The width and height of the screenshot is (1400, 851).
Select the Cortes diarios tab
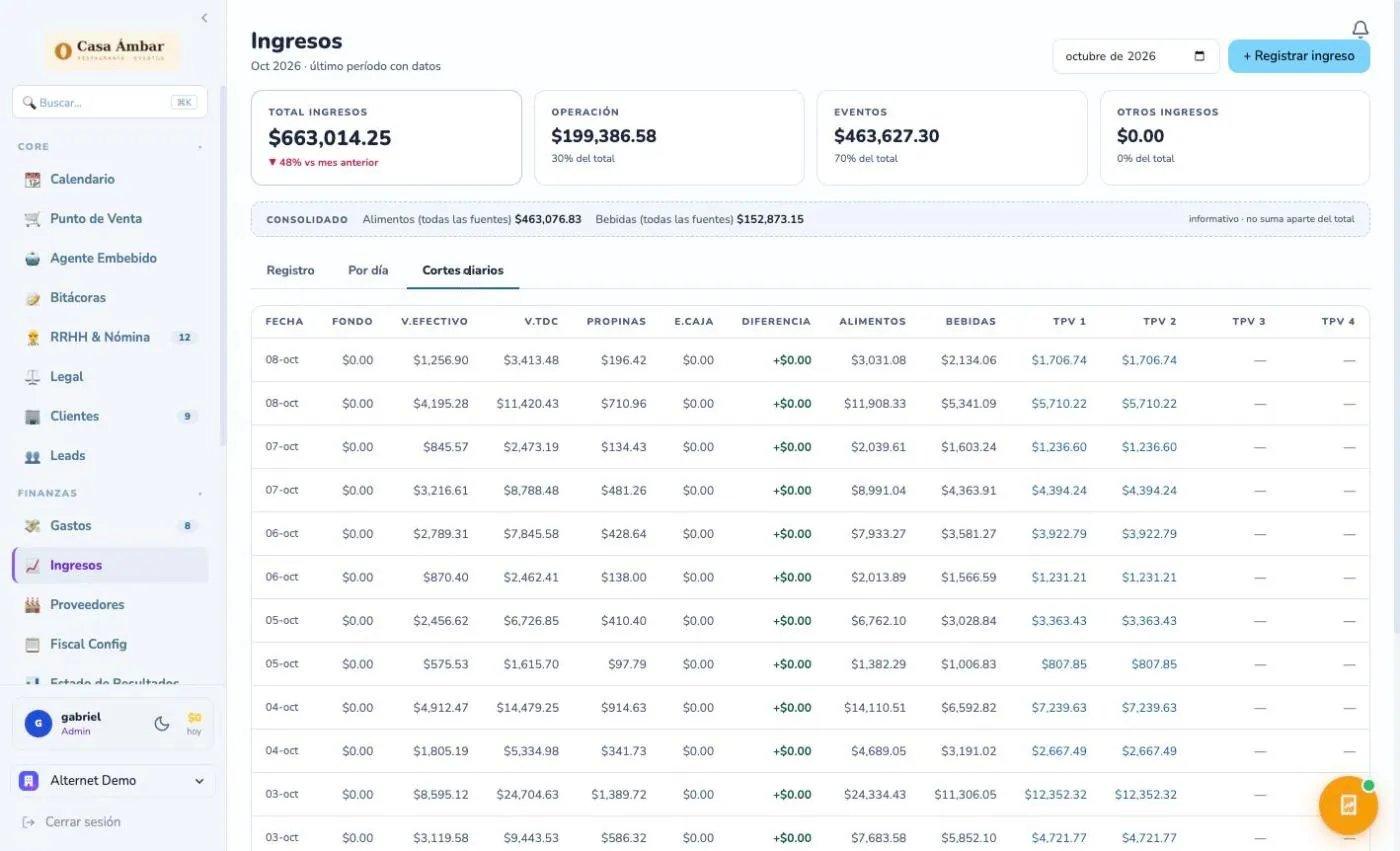[463, 270]
